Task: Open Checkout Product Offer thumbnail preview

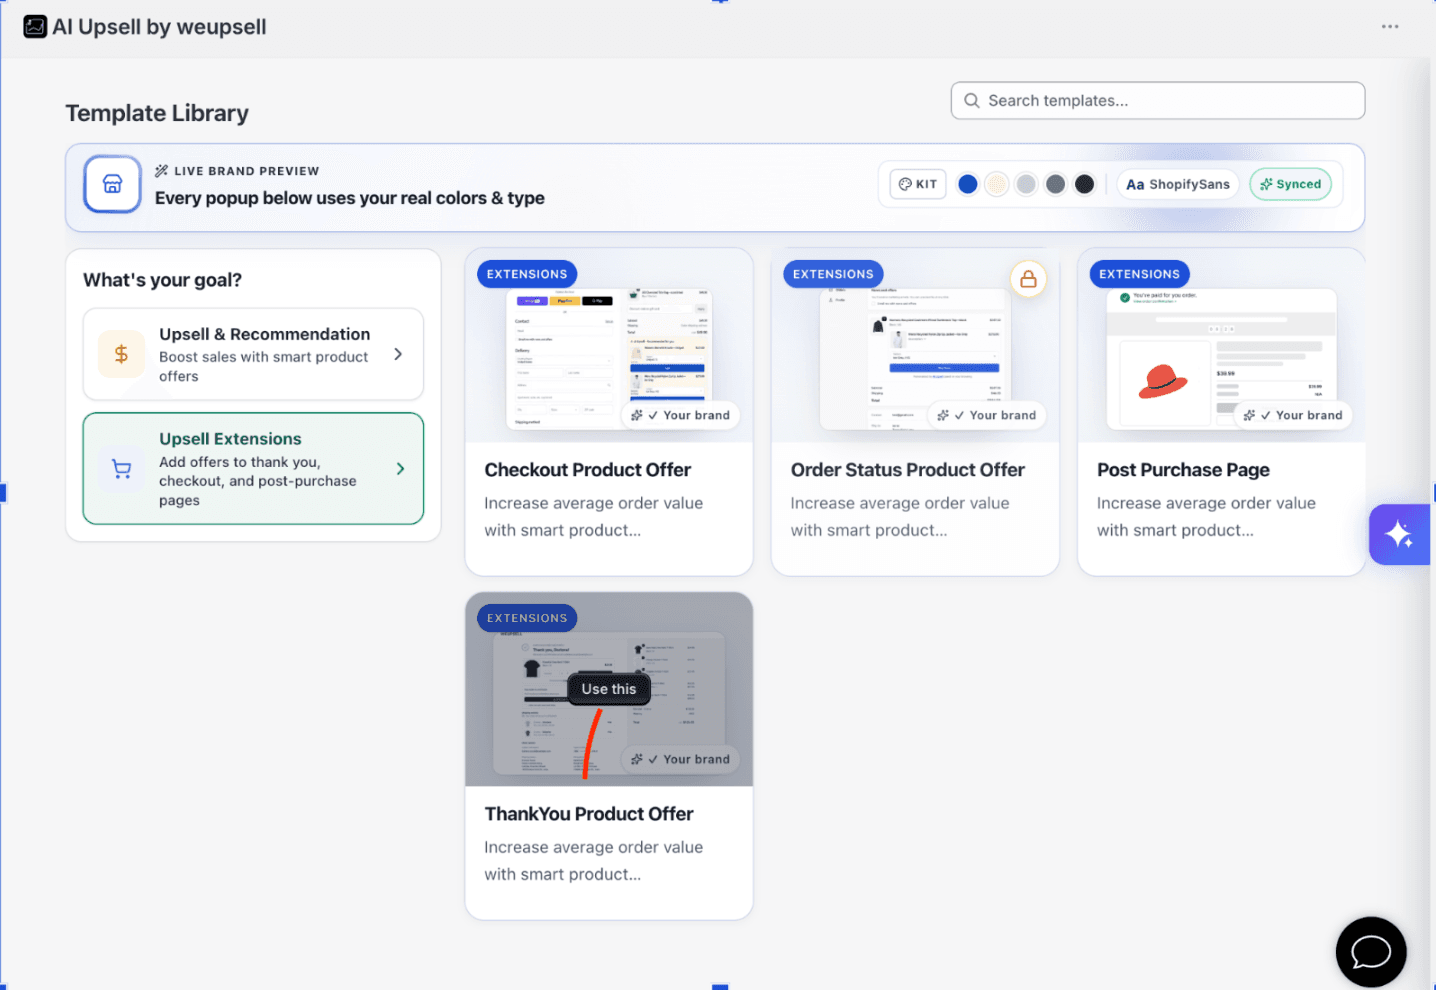Action: (x=609, y=345)
